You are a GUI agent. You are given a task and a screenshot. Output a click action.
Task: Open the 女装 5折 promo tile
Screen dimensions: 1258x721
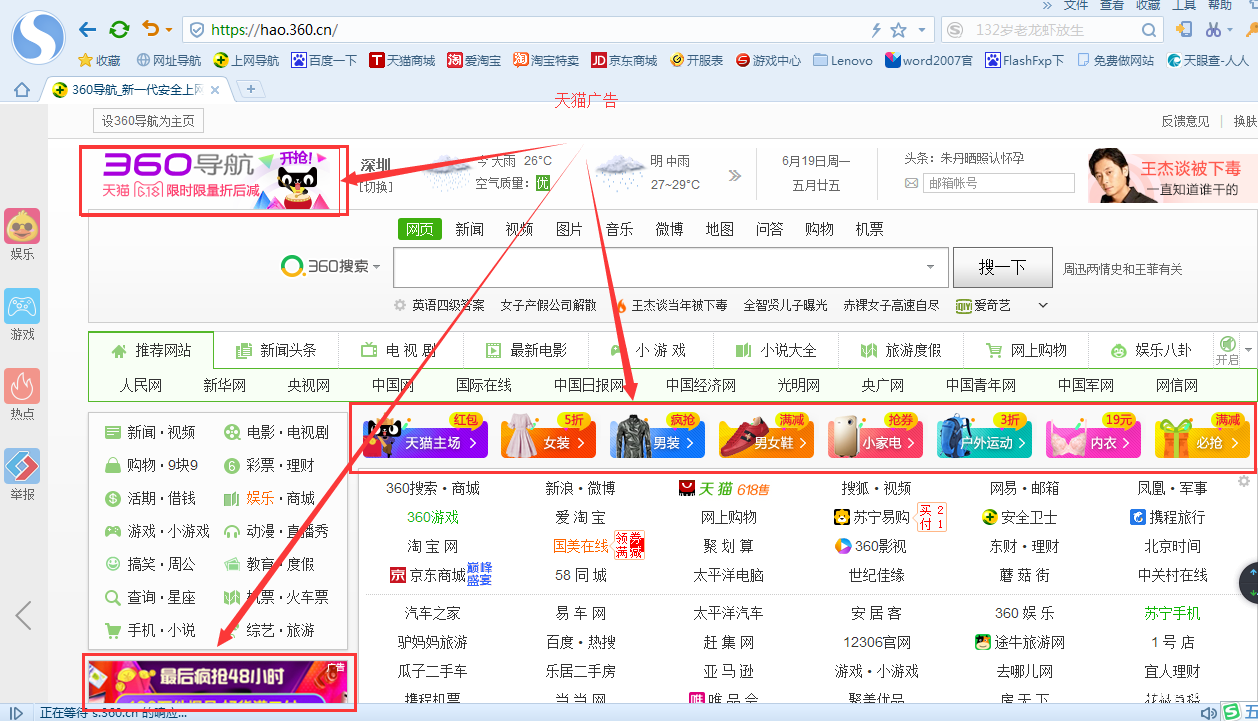tap(548, 435)
